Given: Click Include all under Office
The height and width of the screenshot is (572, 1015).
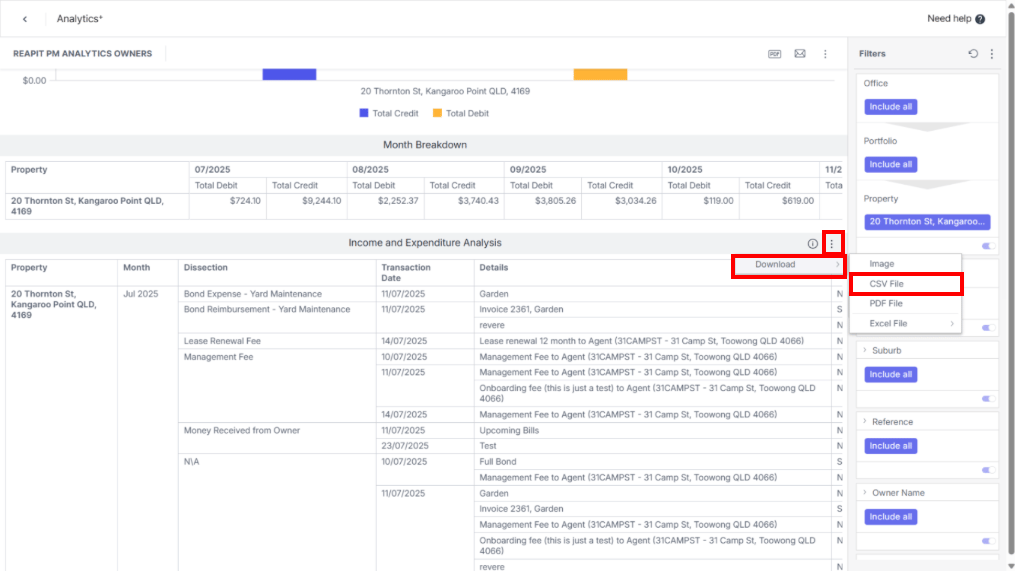Looking at the screenshot, I should coord(891,107).
